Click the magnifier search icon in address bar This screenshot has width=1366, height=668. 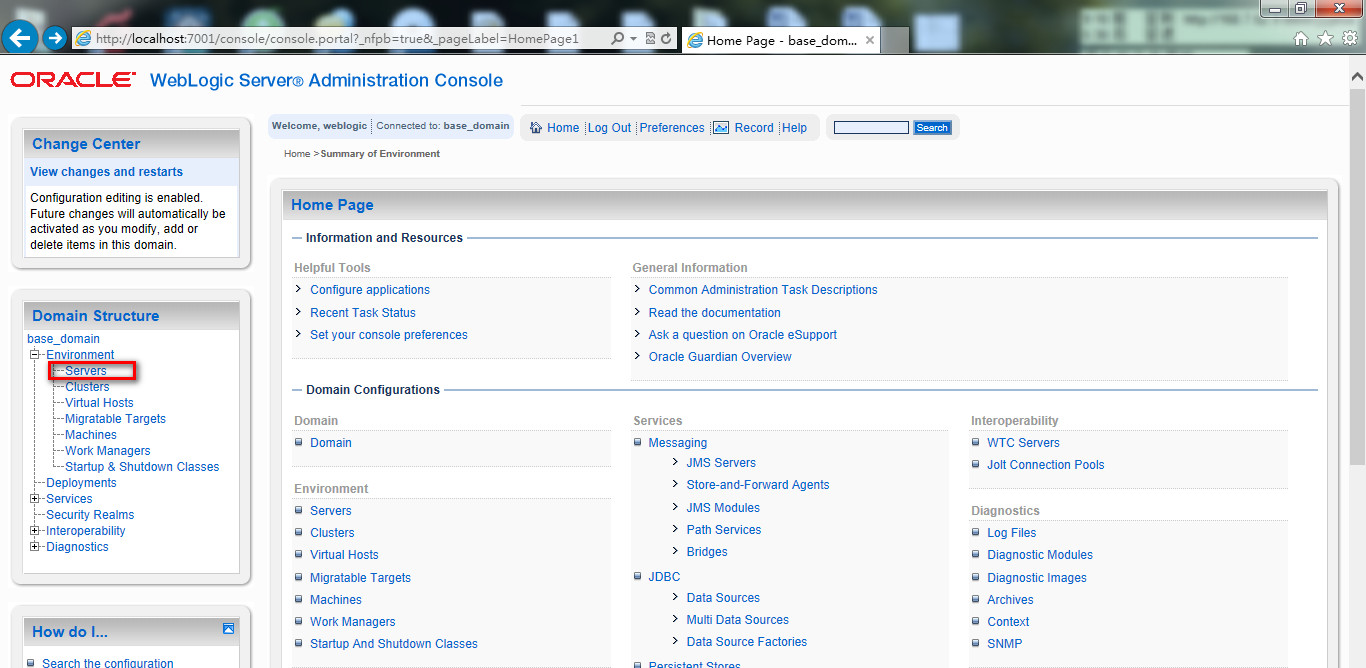617,38
